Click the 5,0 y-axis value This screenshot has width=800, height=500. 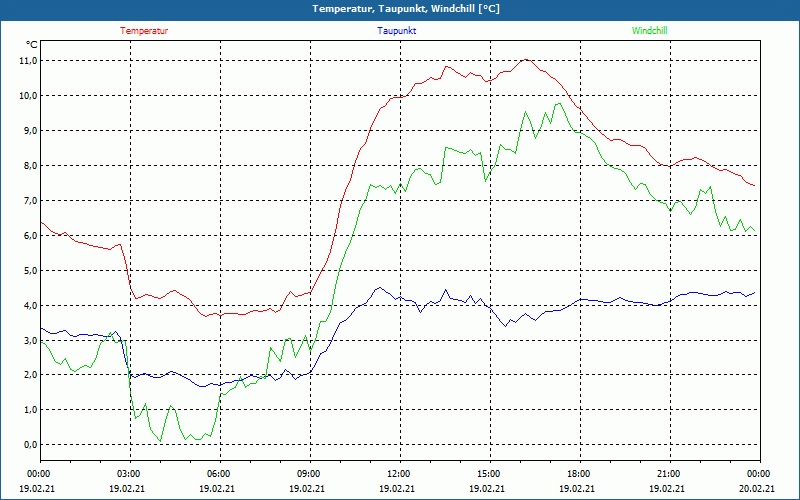[x=30, y=270]
